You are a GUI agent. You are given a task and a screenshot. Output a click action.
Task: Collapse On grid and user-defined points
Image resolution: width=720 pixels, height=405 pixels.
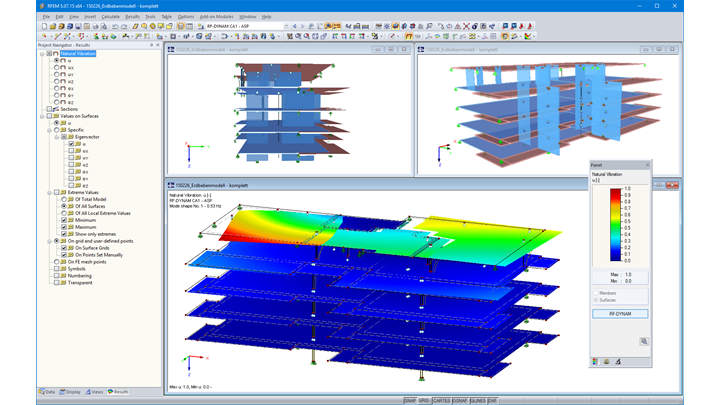coord(49,241)
